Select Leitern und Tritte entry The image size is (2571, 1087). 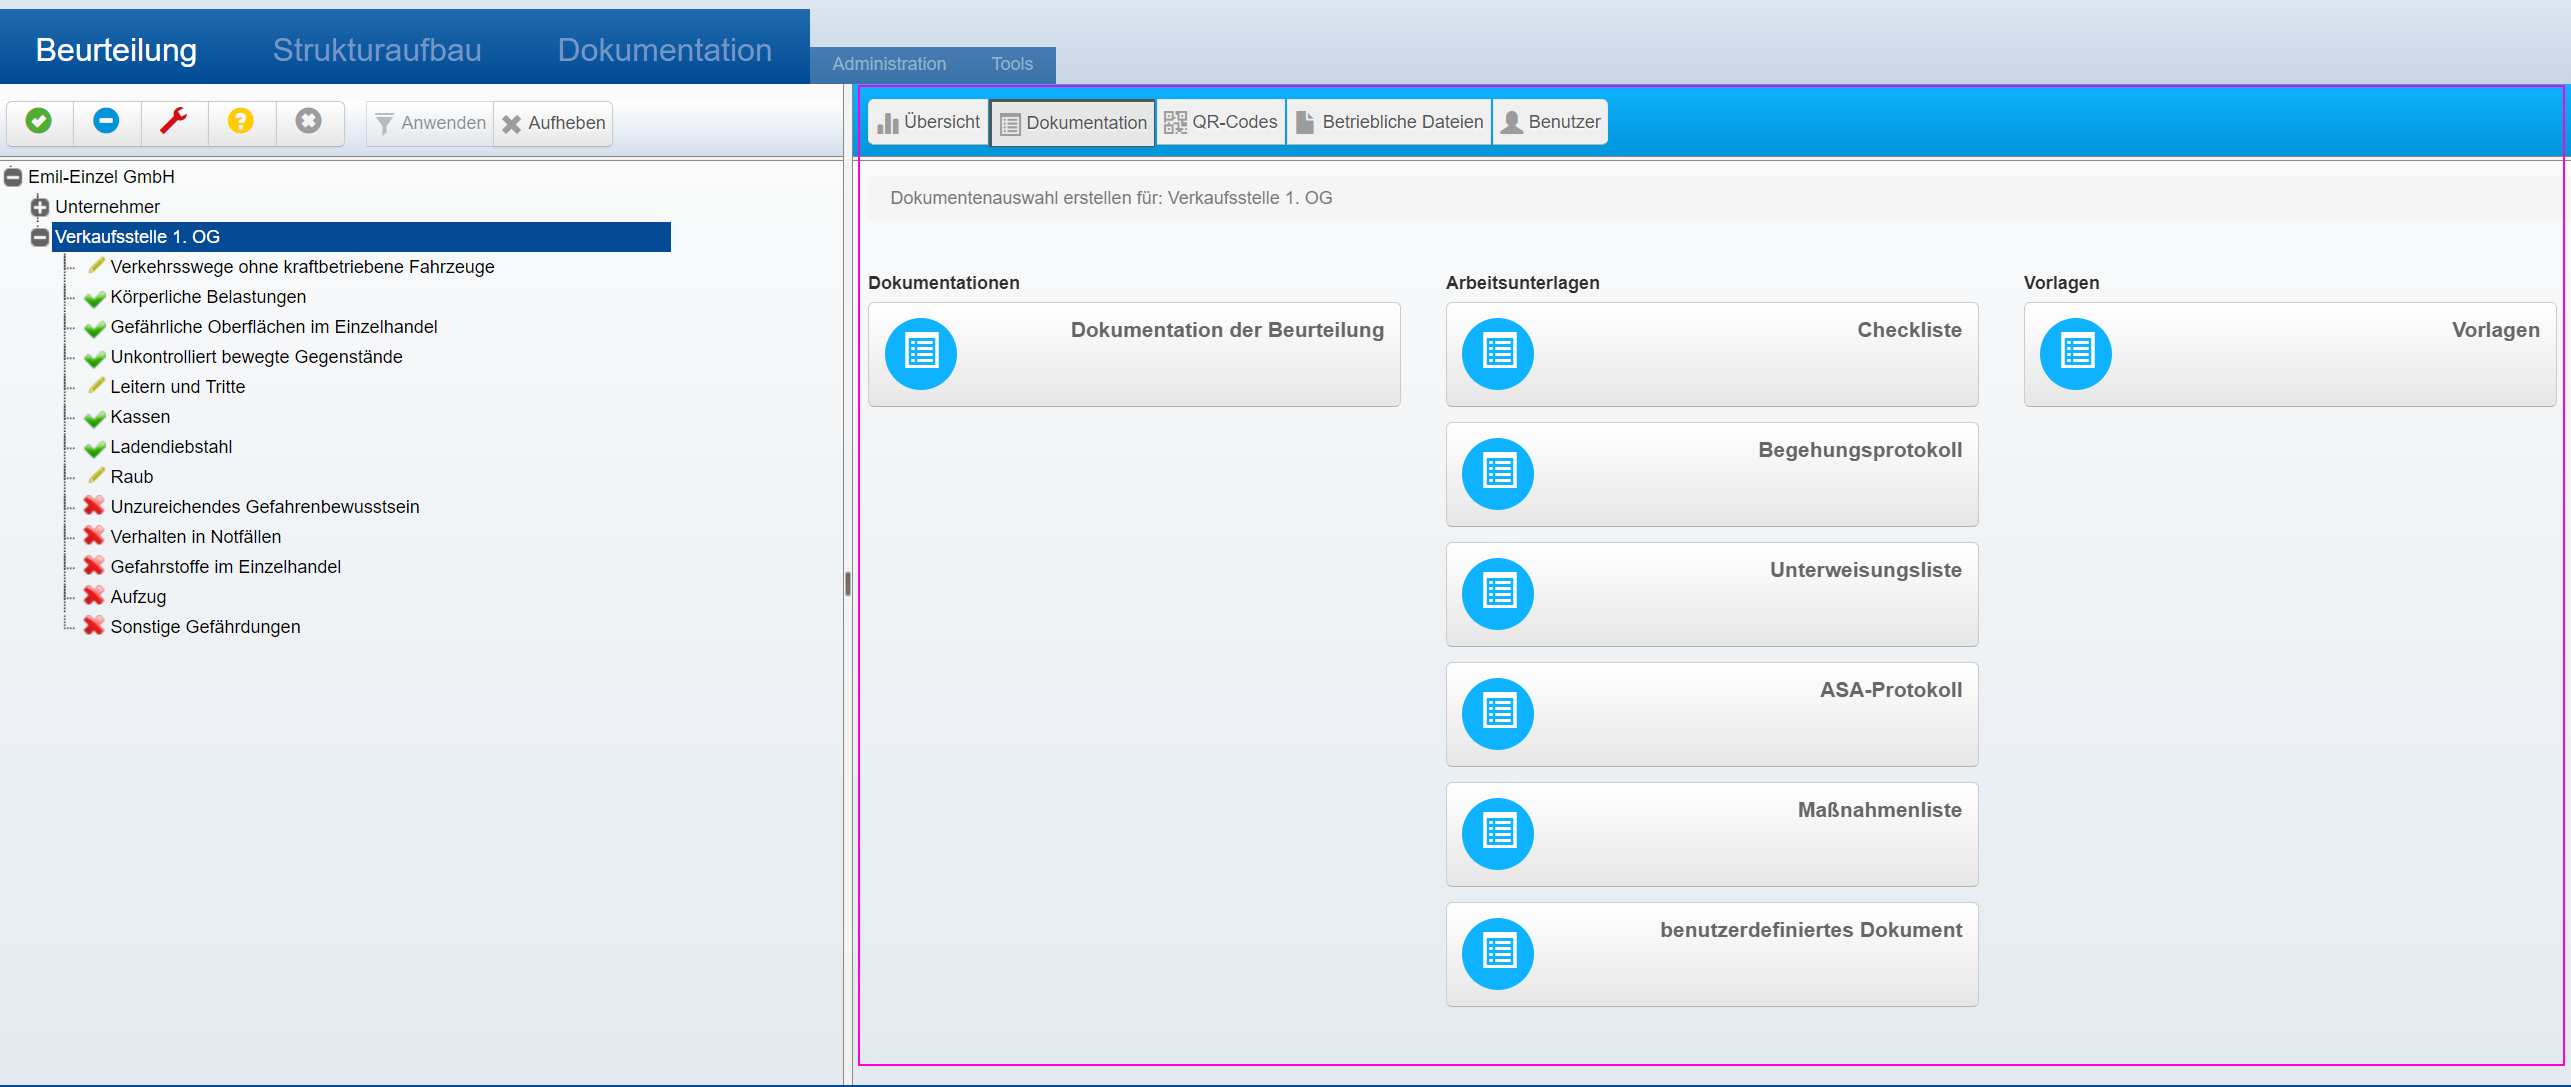(177, 387)
